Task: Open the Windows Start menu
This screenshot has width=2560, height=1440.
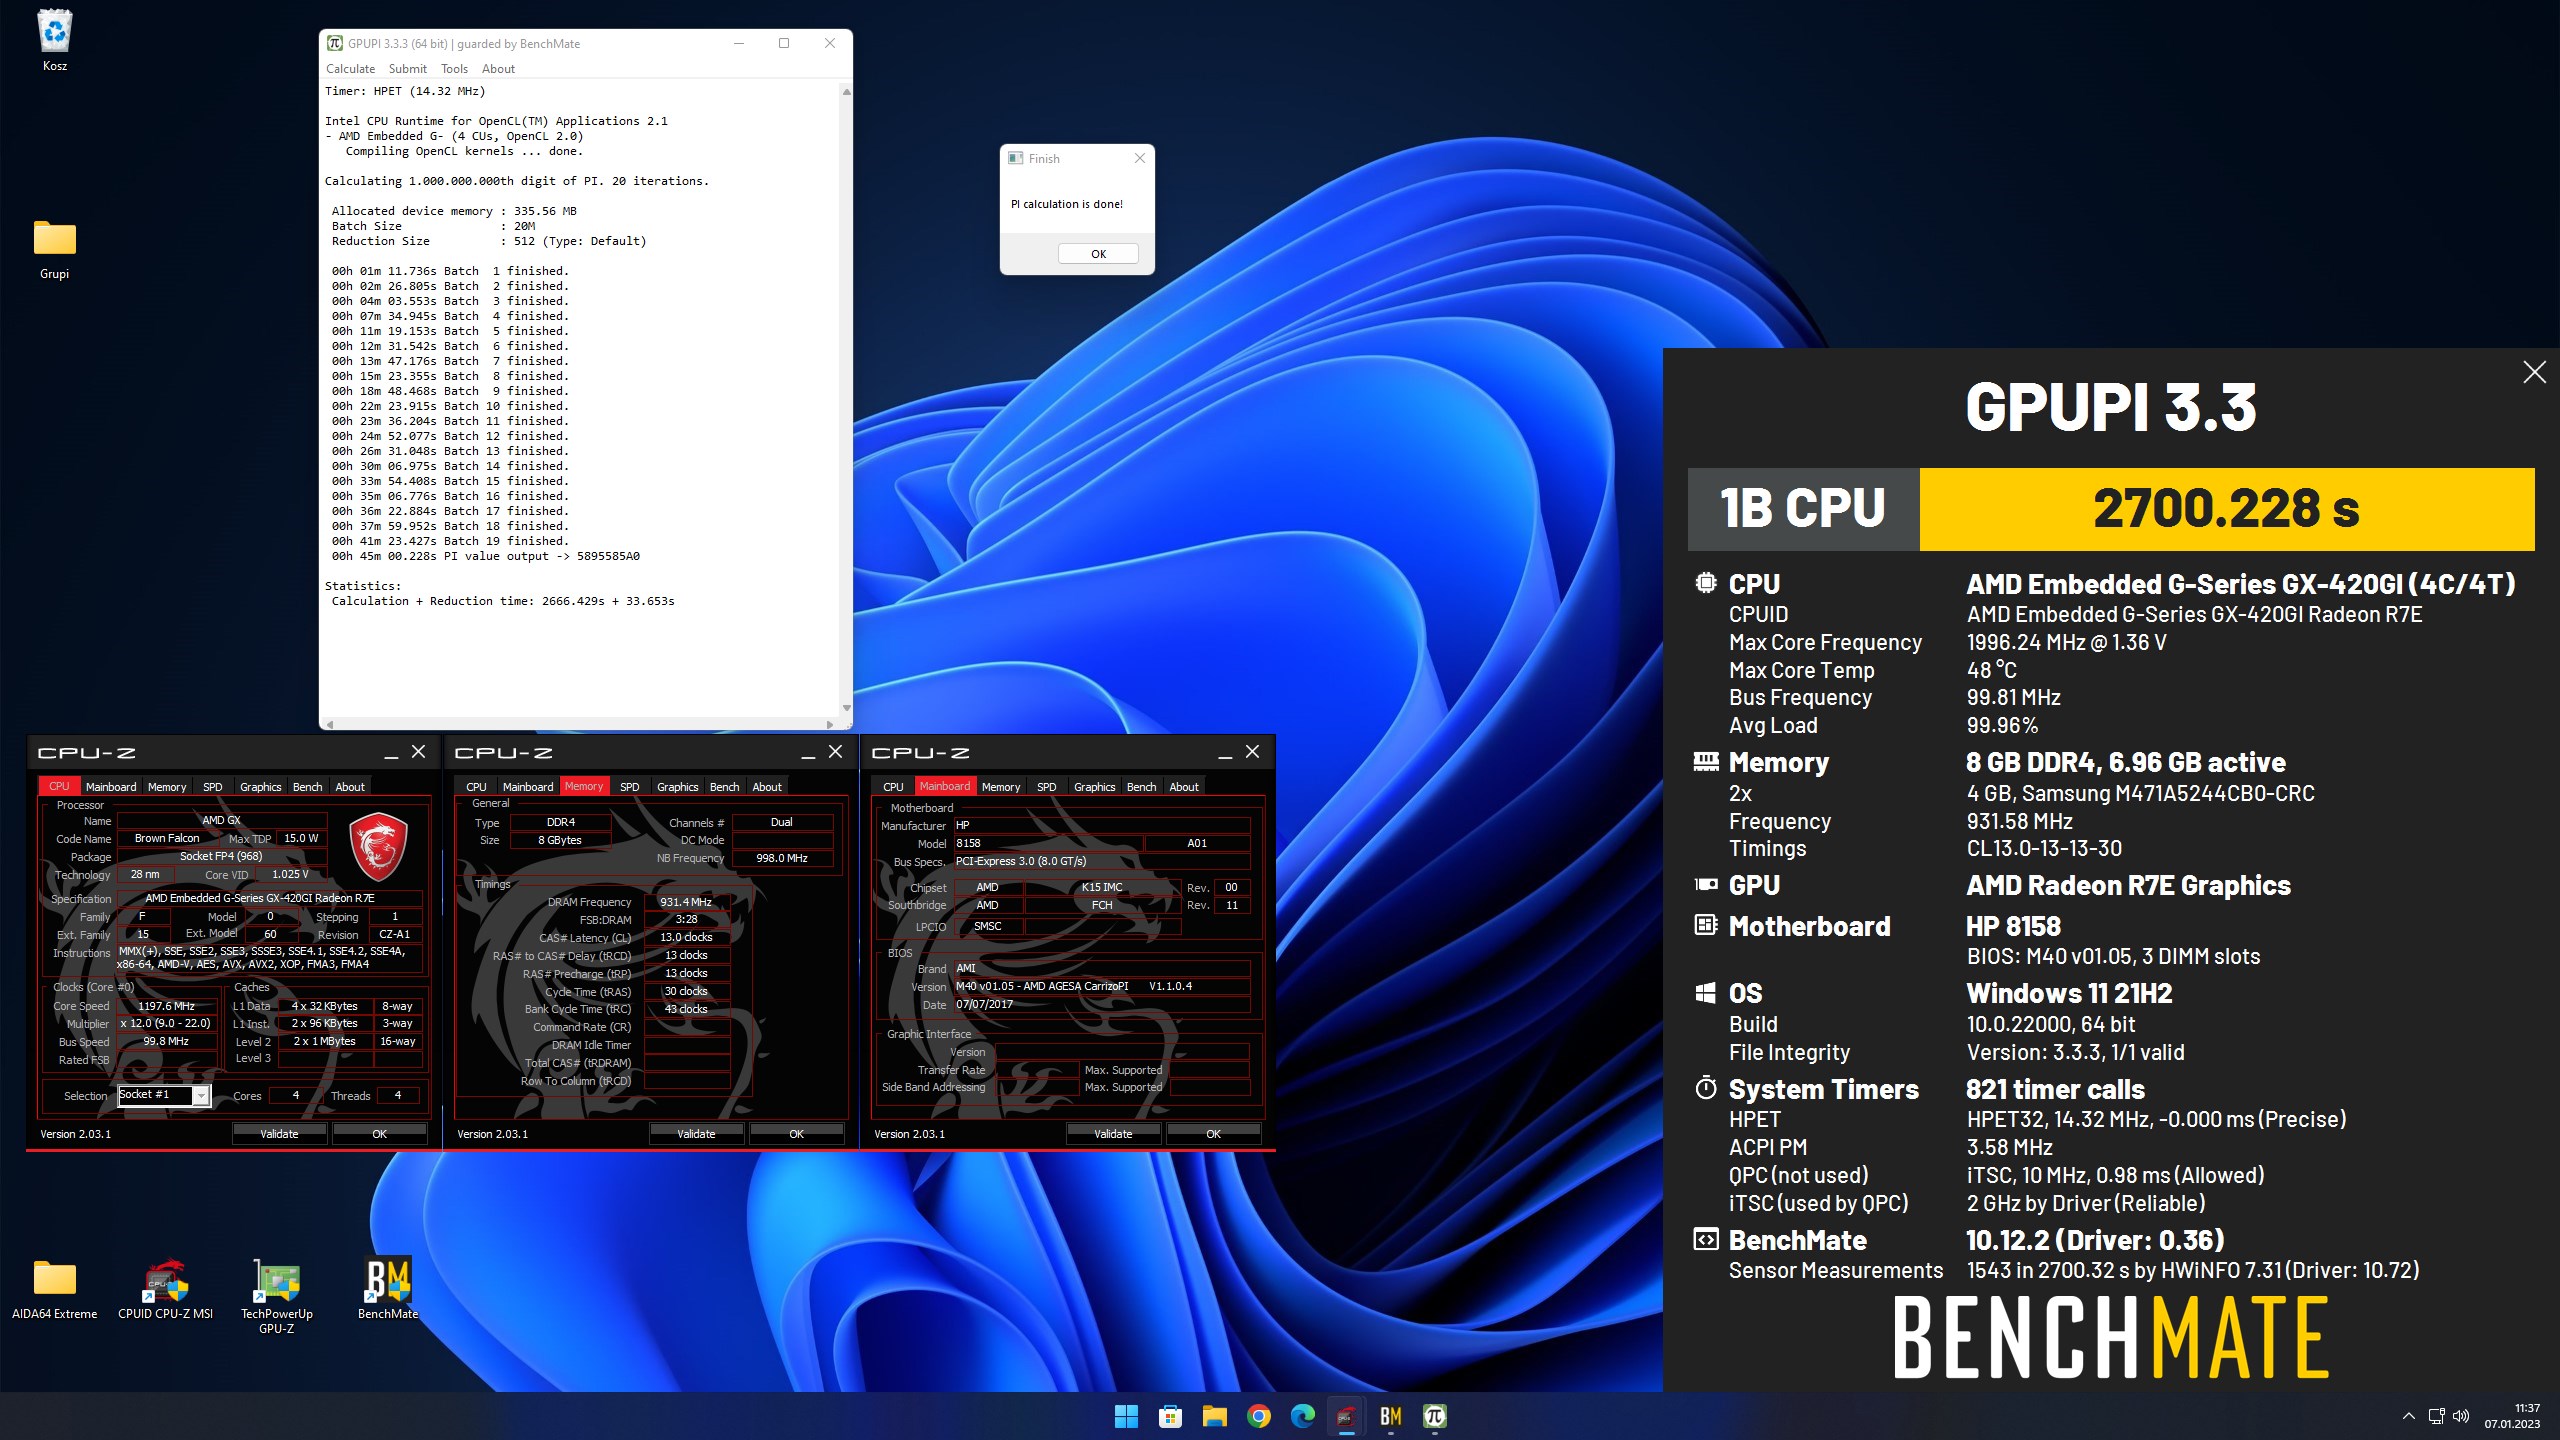Action: coord(1126,1416)
